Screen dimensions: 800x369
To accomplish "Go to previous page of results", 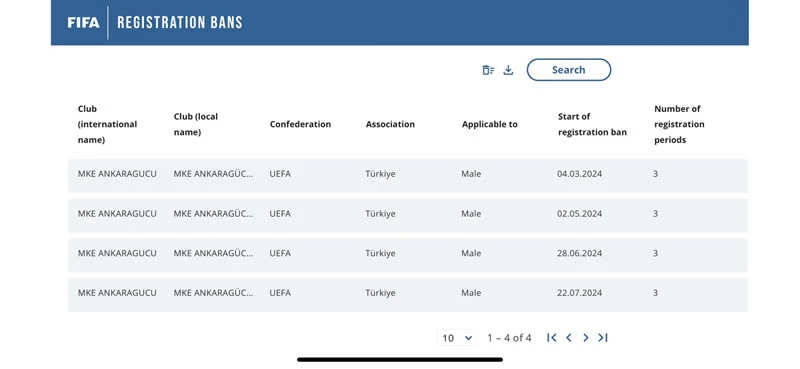I will click(568, 337).
